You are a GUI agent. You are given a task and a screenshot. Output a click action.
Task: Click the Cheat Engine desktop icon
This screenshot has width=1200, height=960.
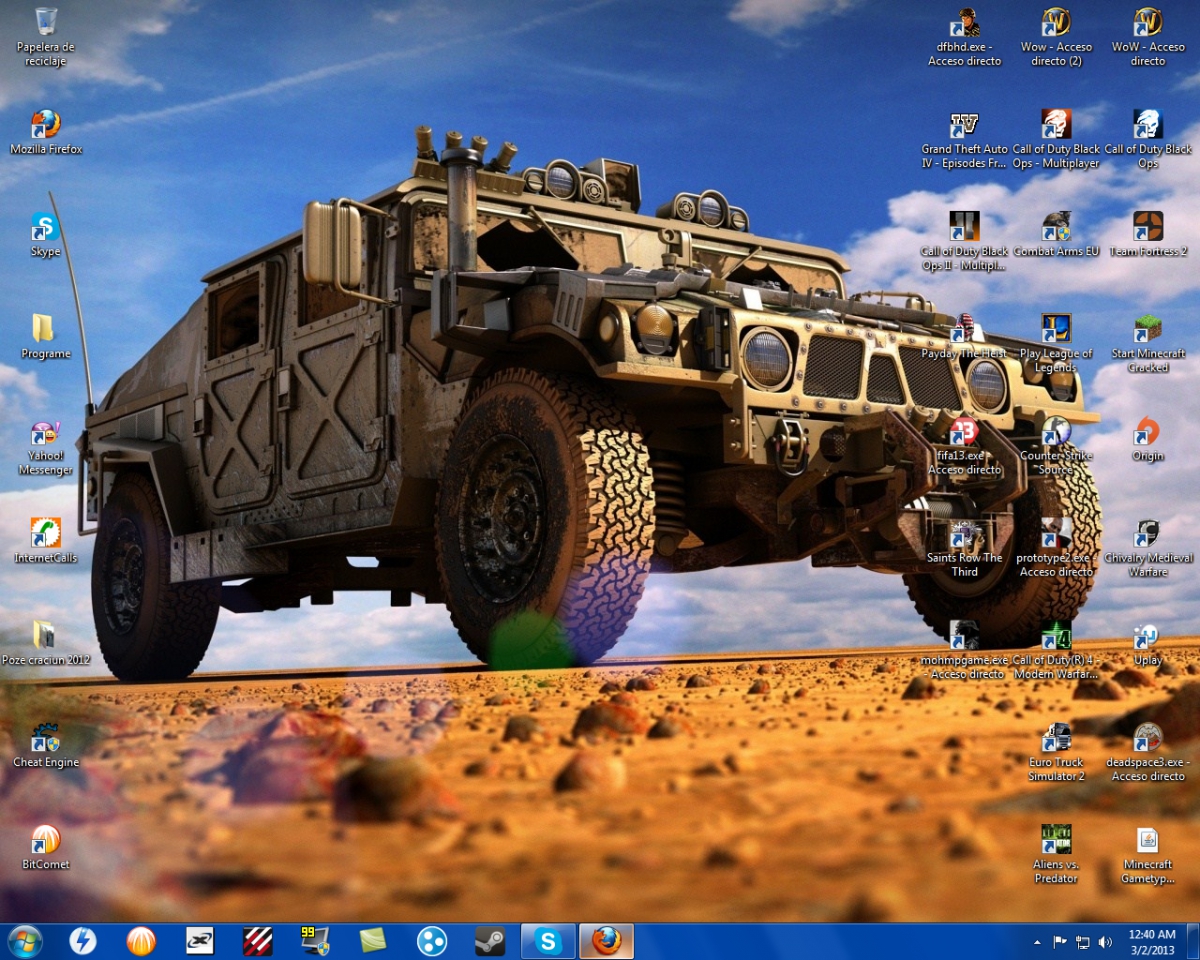[46, 738]
